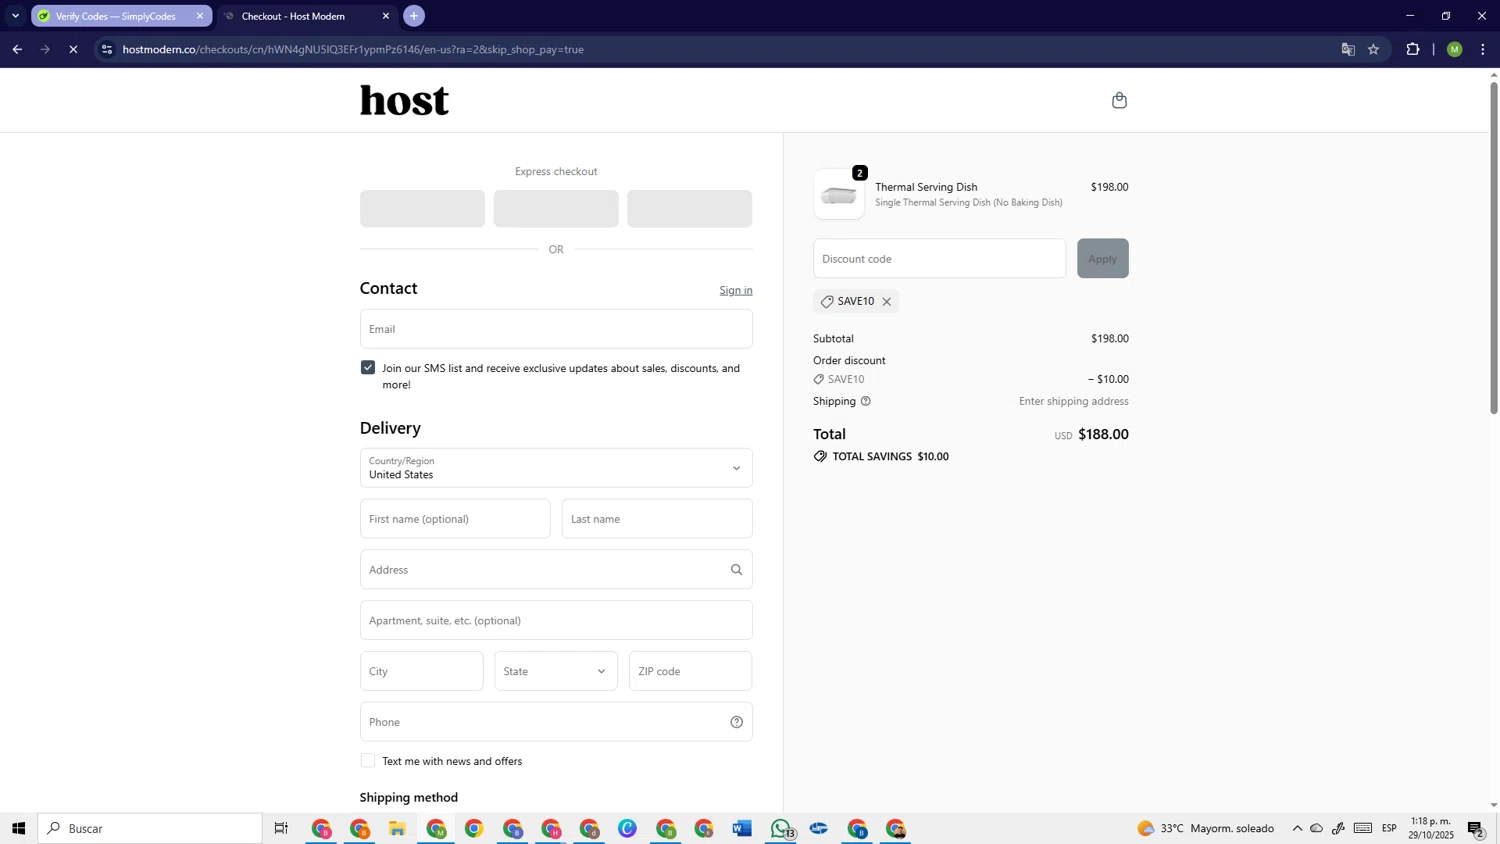Stop page loading button
The height and width of the screenshot is (844, 1500).
73,49
